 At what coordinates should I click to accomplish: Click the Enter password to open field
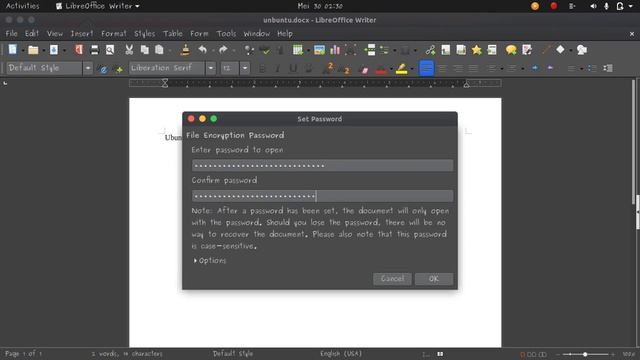coord(322,165)
